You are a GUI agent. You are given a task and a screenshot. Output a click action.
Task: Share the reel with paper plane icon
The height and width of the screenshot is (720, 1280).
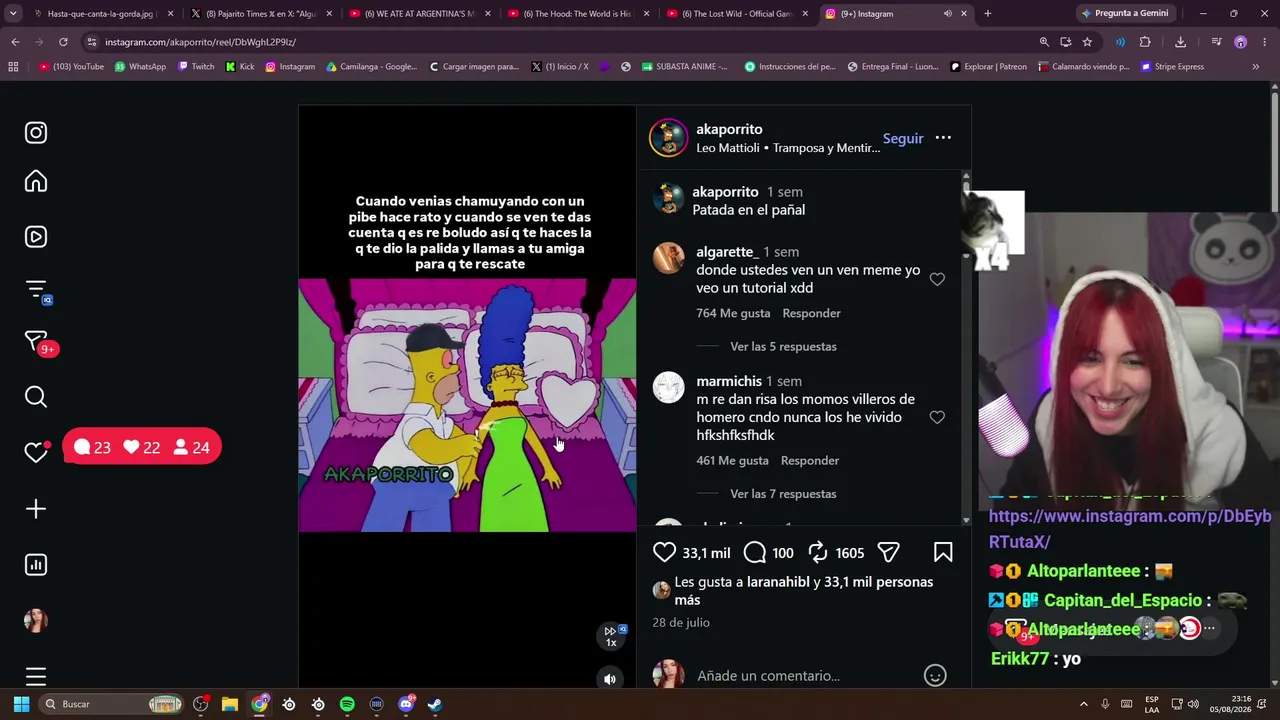[888, 552]
